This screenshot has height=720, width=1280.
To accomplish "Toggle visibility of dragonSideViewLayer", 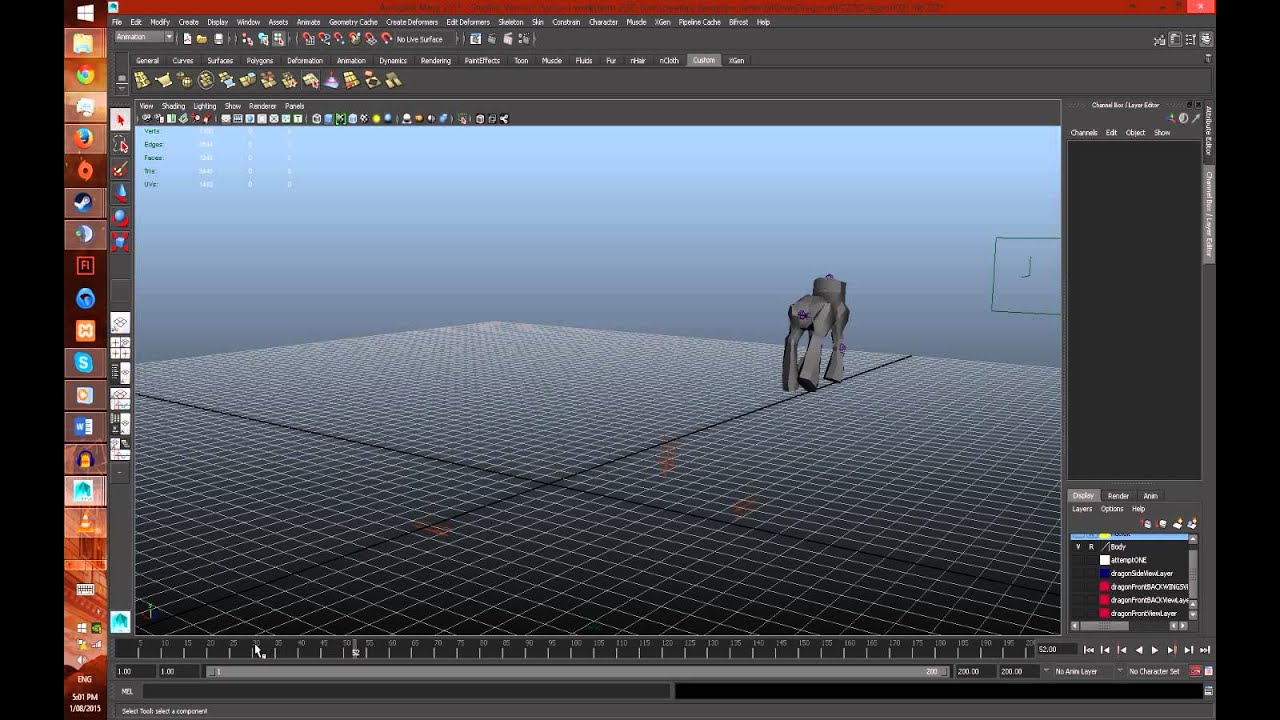I will [1078, 574].
